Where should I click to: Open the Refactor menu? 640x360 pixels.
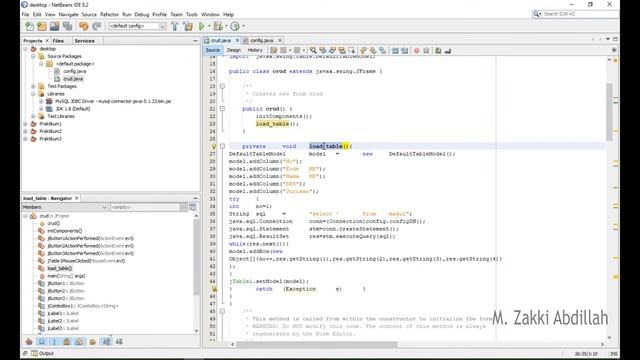(x=109, y=14)
